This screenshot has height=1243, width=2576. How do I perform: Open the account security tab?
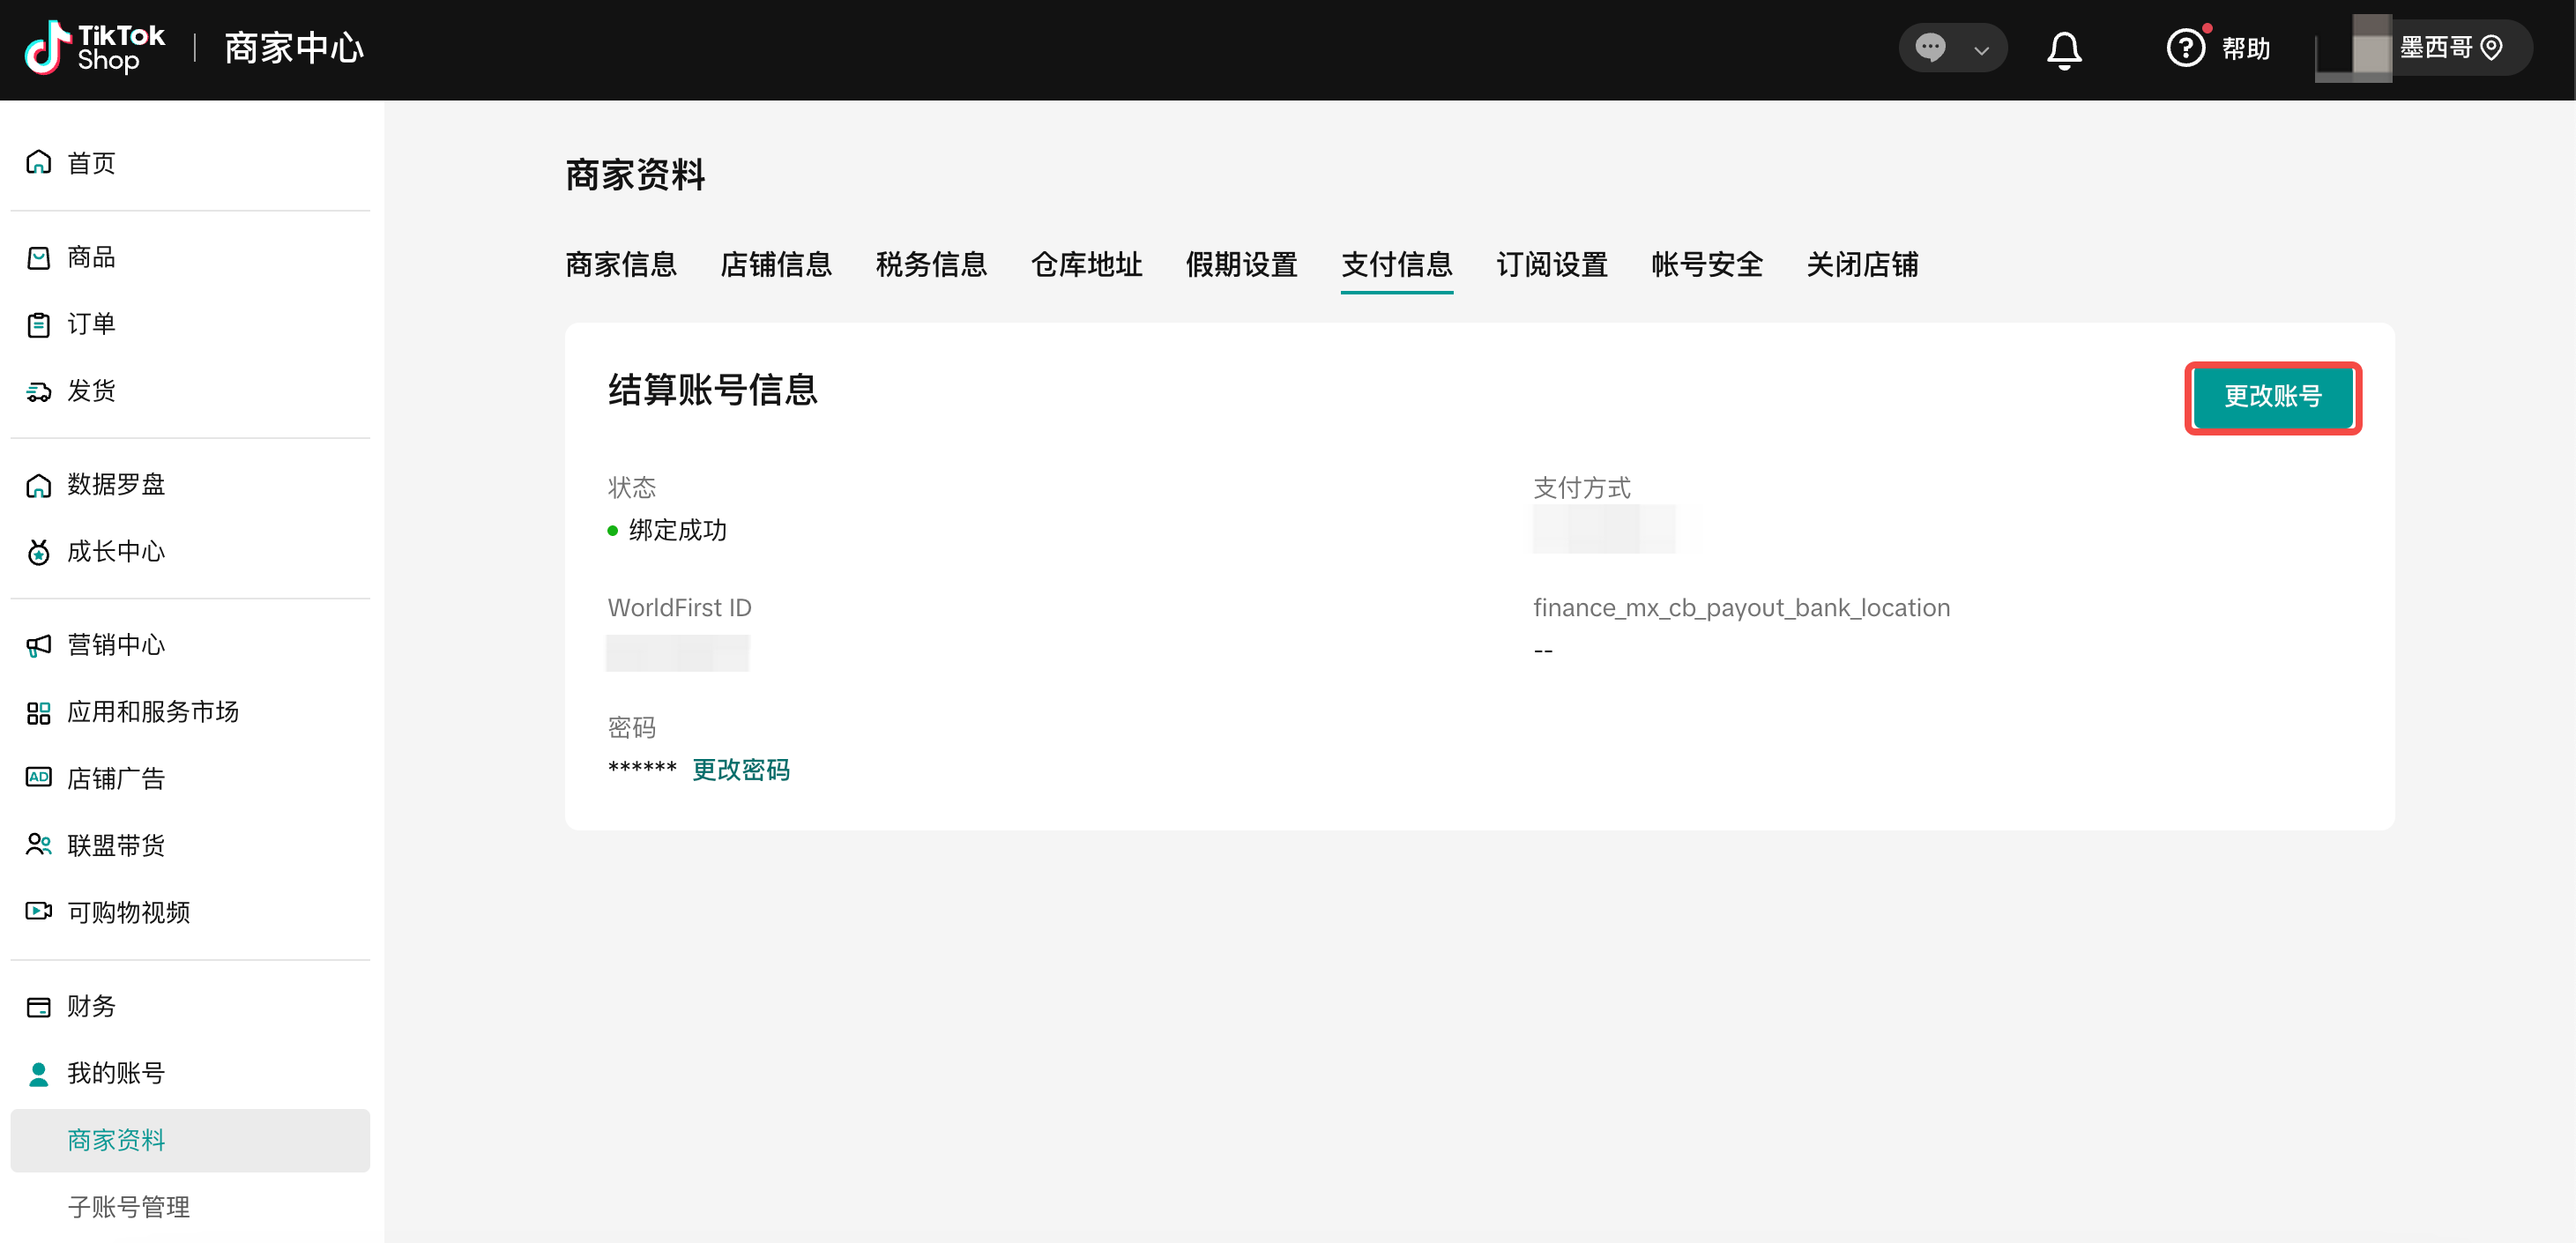coord(1706,265)
